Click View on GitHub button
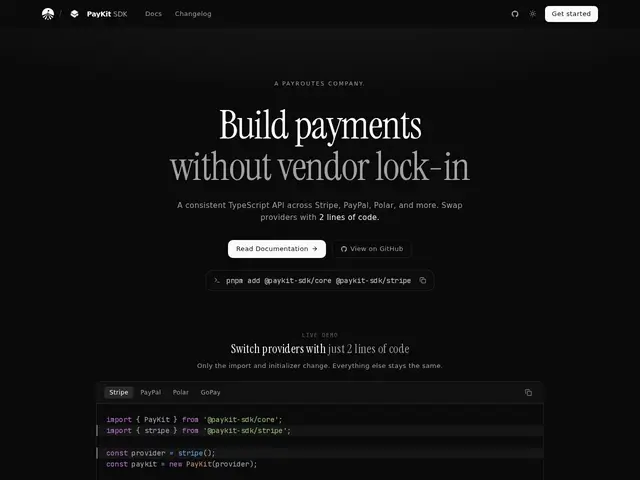 [x=372, y=249]
